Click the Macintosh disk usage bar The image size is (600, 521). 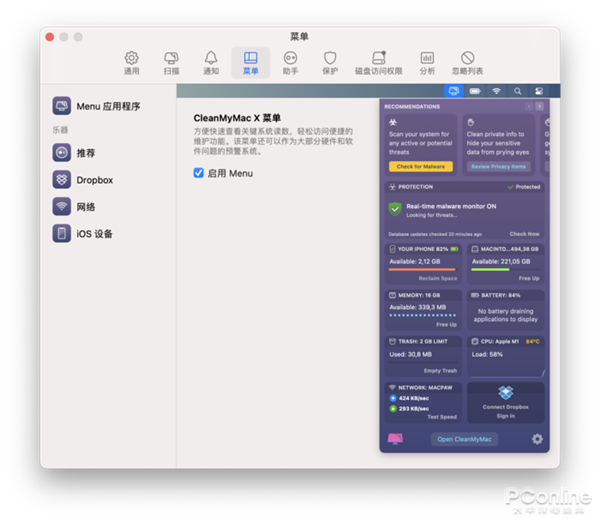[505, 270]
